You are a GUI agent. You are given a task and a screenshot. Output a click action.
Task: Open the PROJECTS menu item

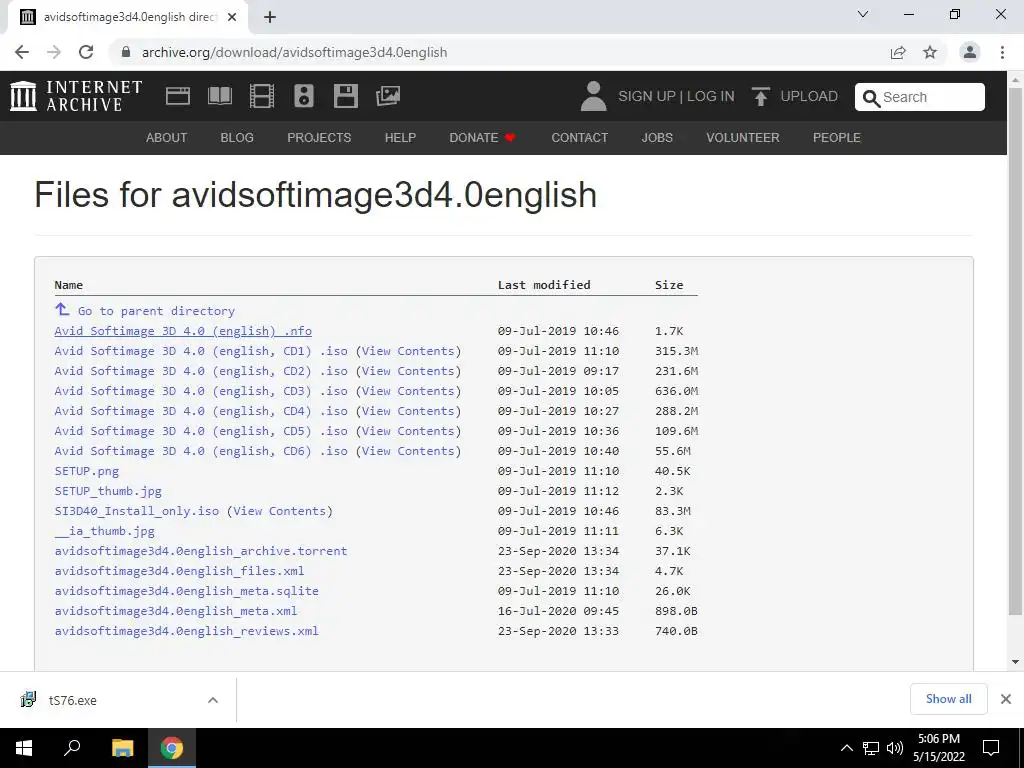click(319, 138)
